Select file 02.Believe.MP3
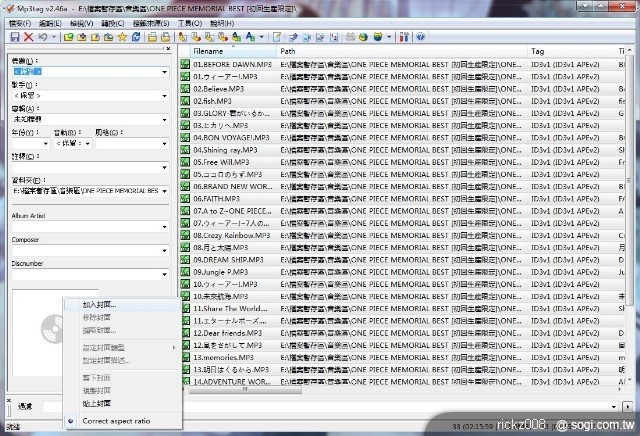Image resolution: width=640 pixels, height=436 pixels. click(x=218, y=89)
